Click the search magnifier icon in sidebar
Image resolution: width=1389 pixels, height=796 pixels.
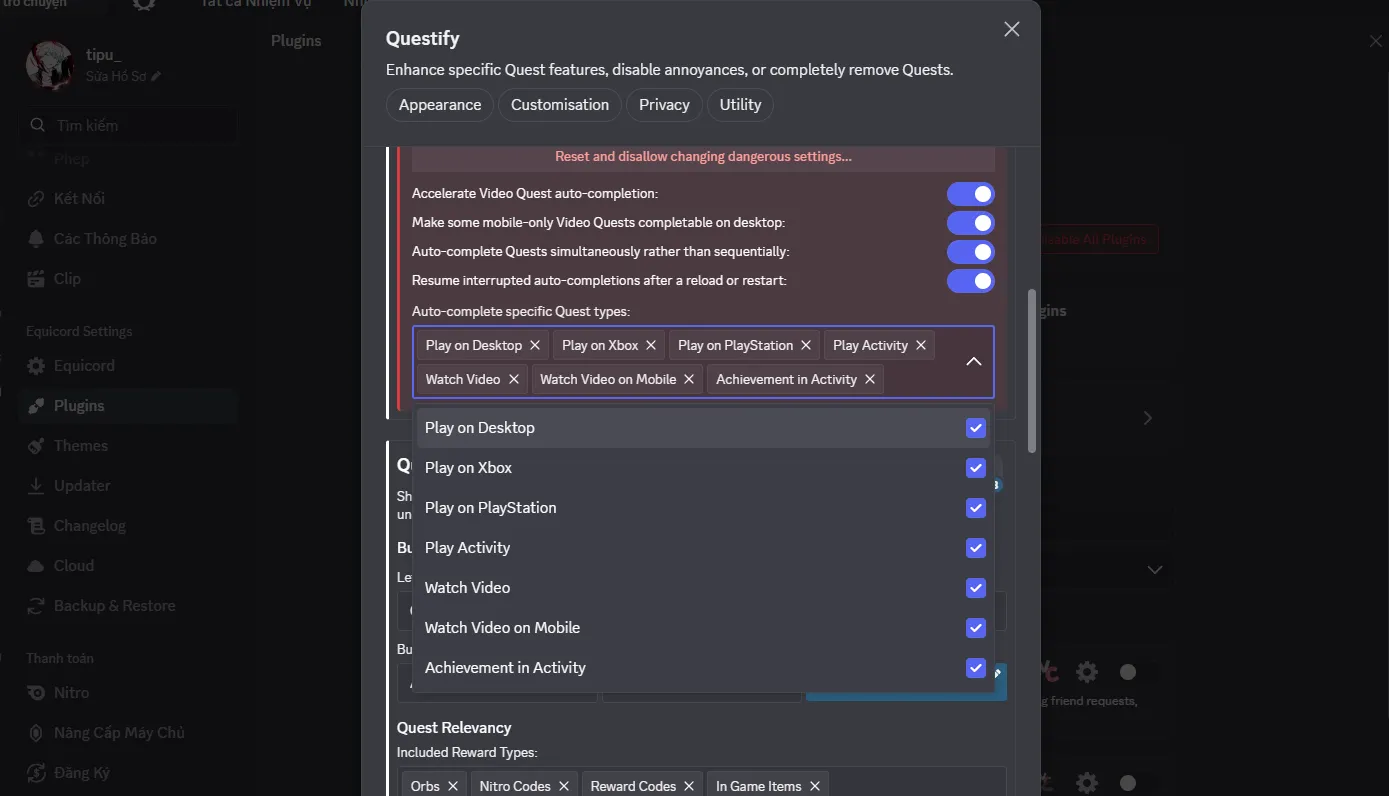coord(37,125)
